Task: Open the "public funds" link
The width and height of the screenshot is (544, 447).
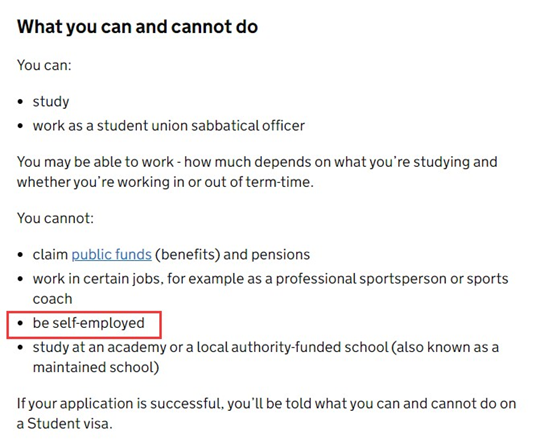Action: pos(111,255)
